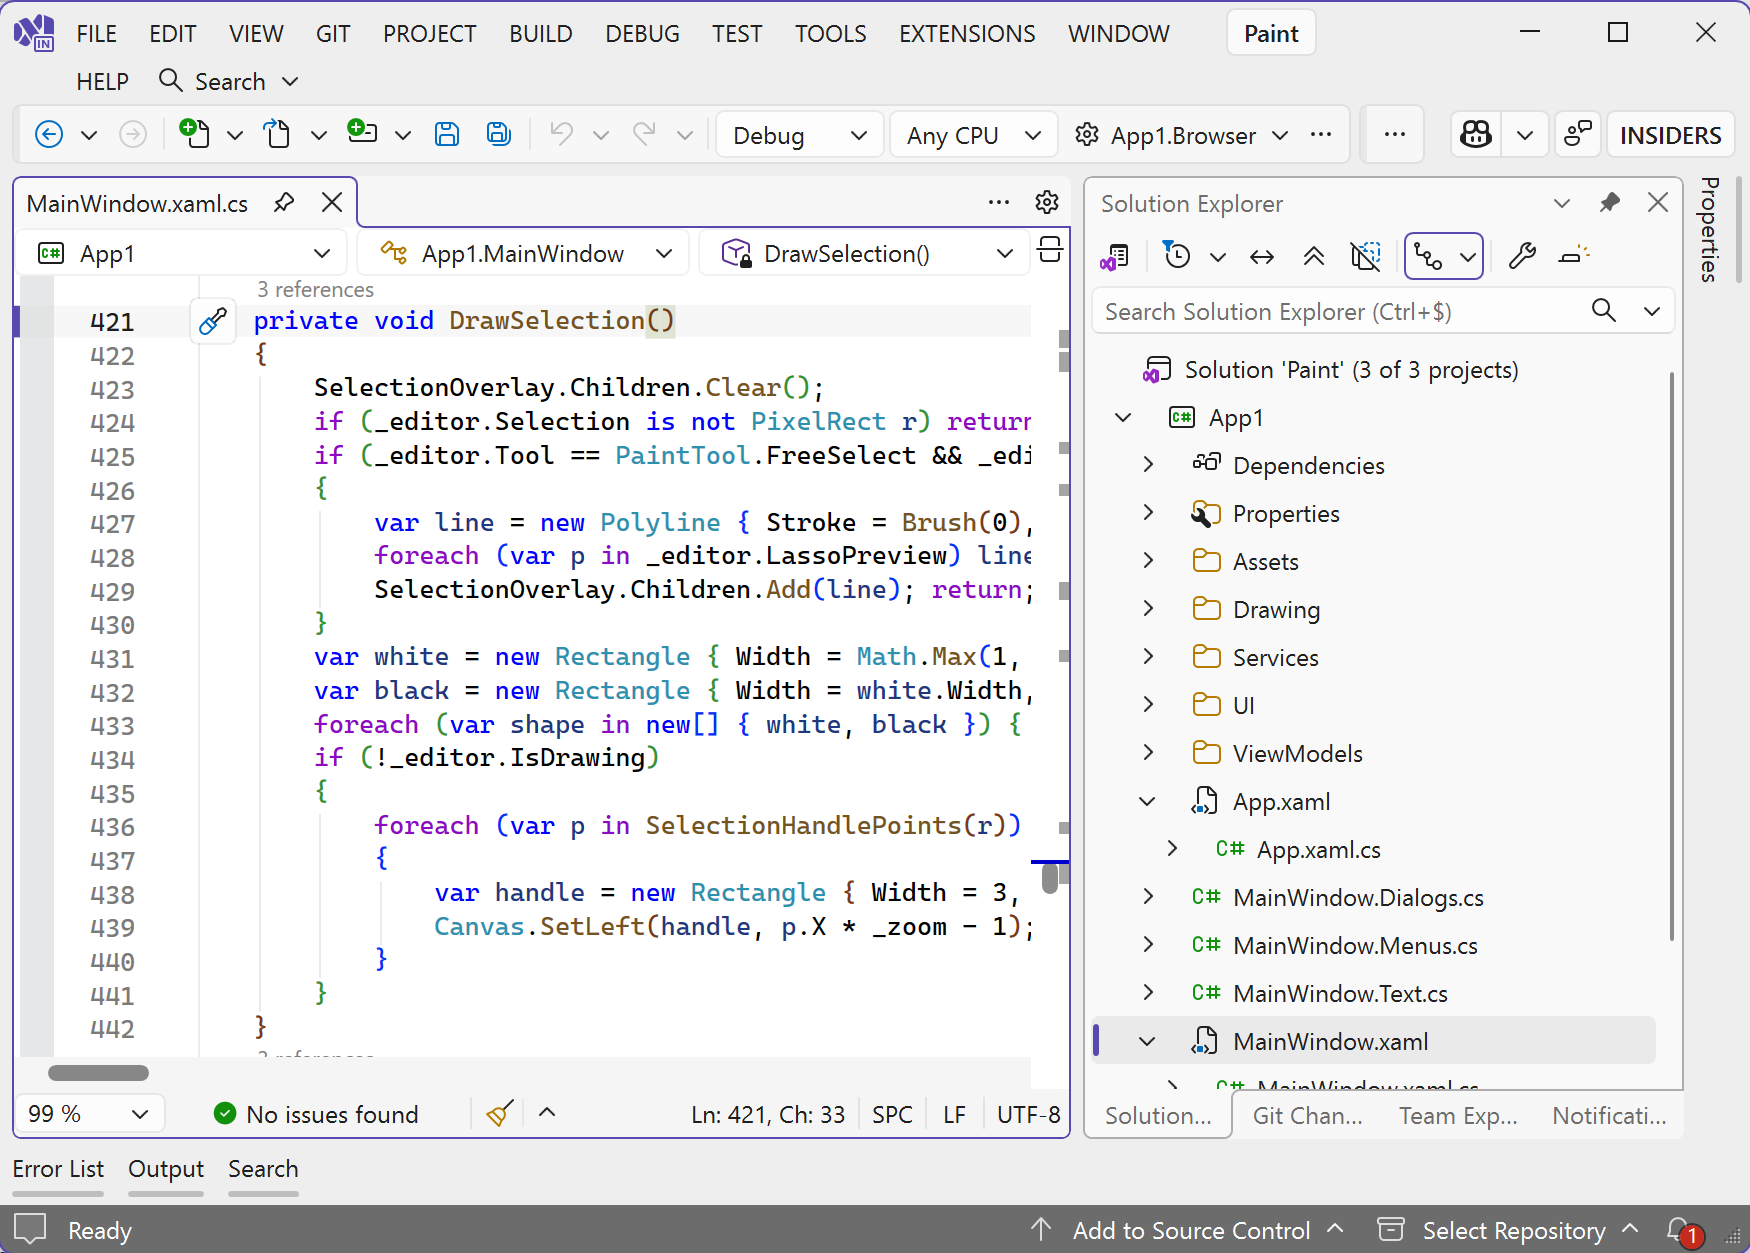Close the MainWindow.xaml.cs tab

(332, 203)
